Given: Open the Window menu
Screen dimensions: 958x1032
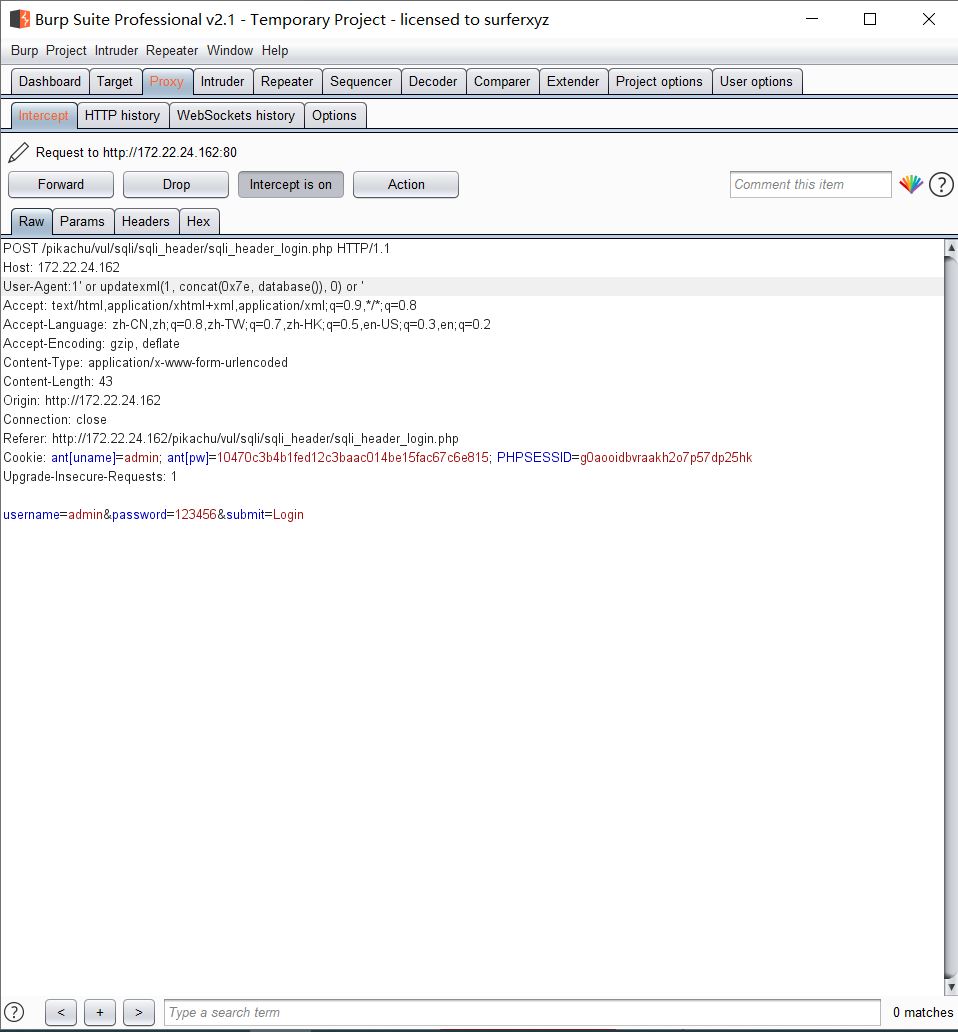Looking at the screenshot, I should 230,51.
